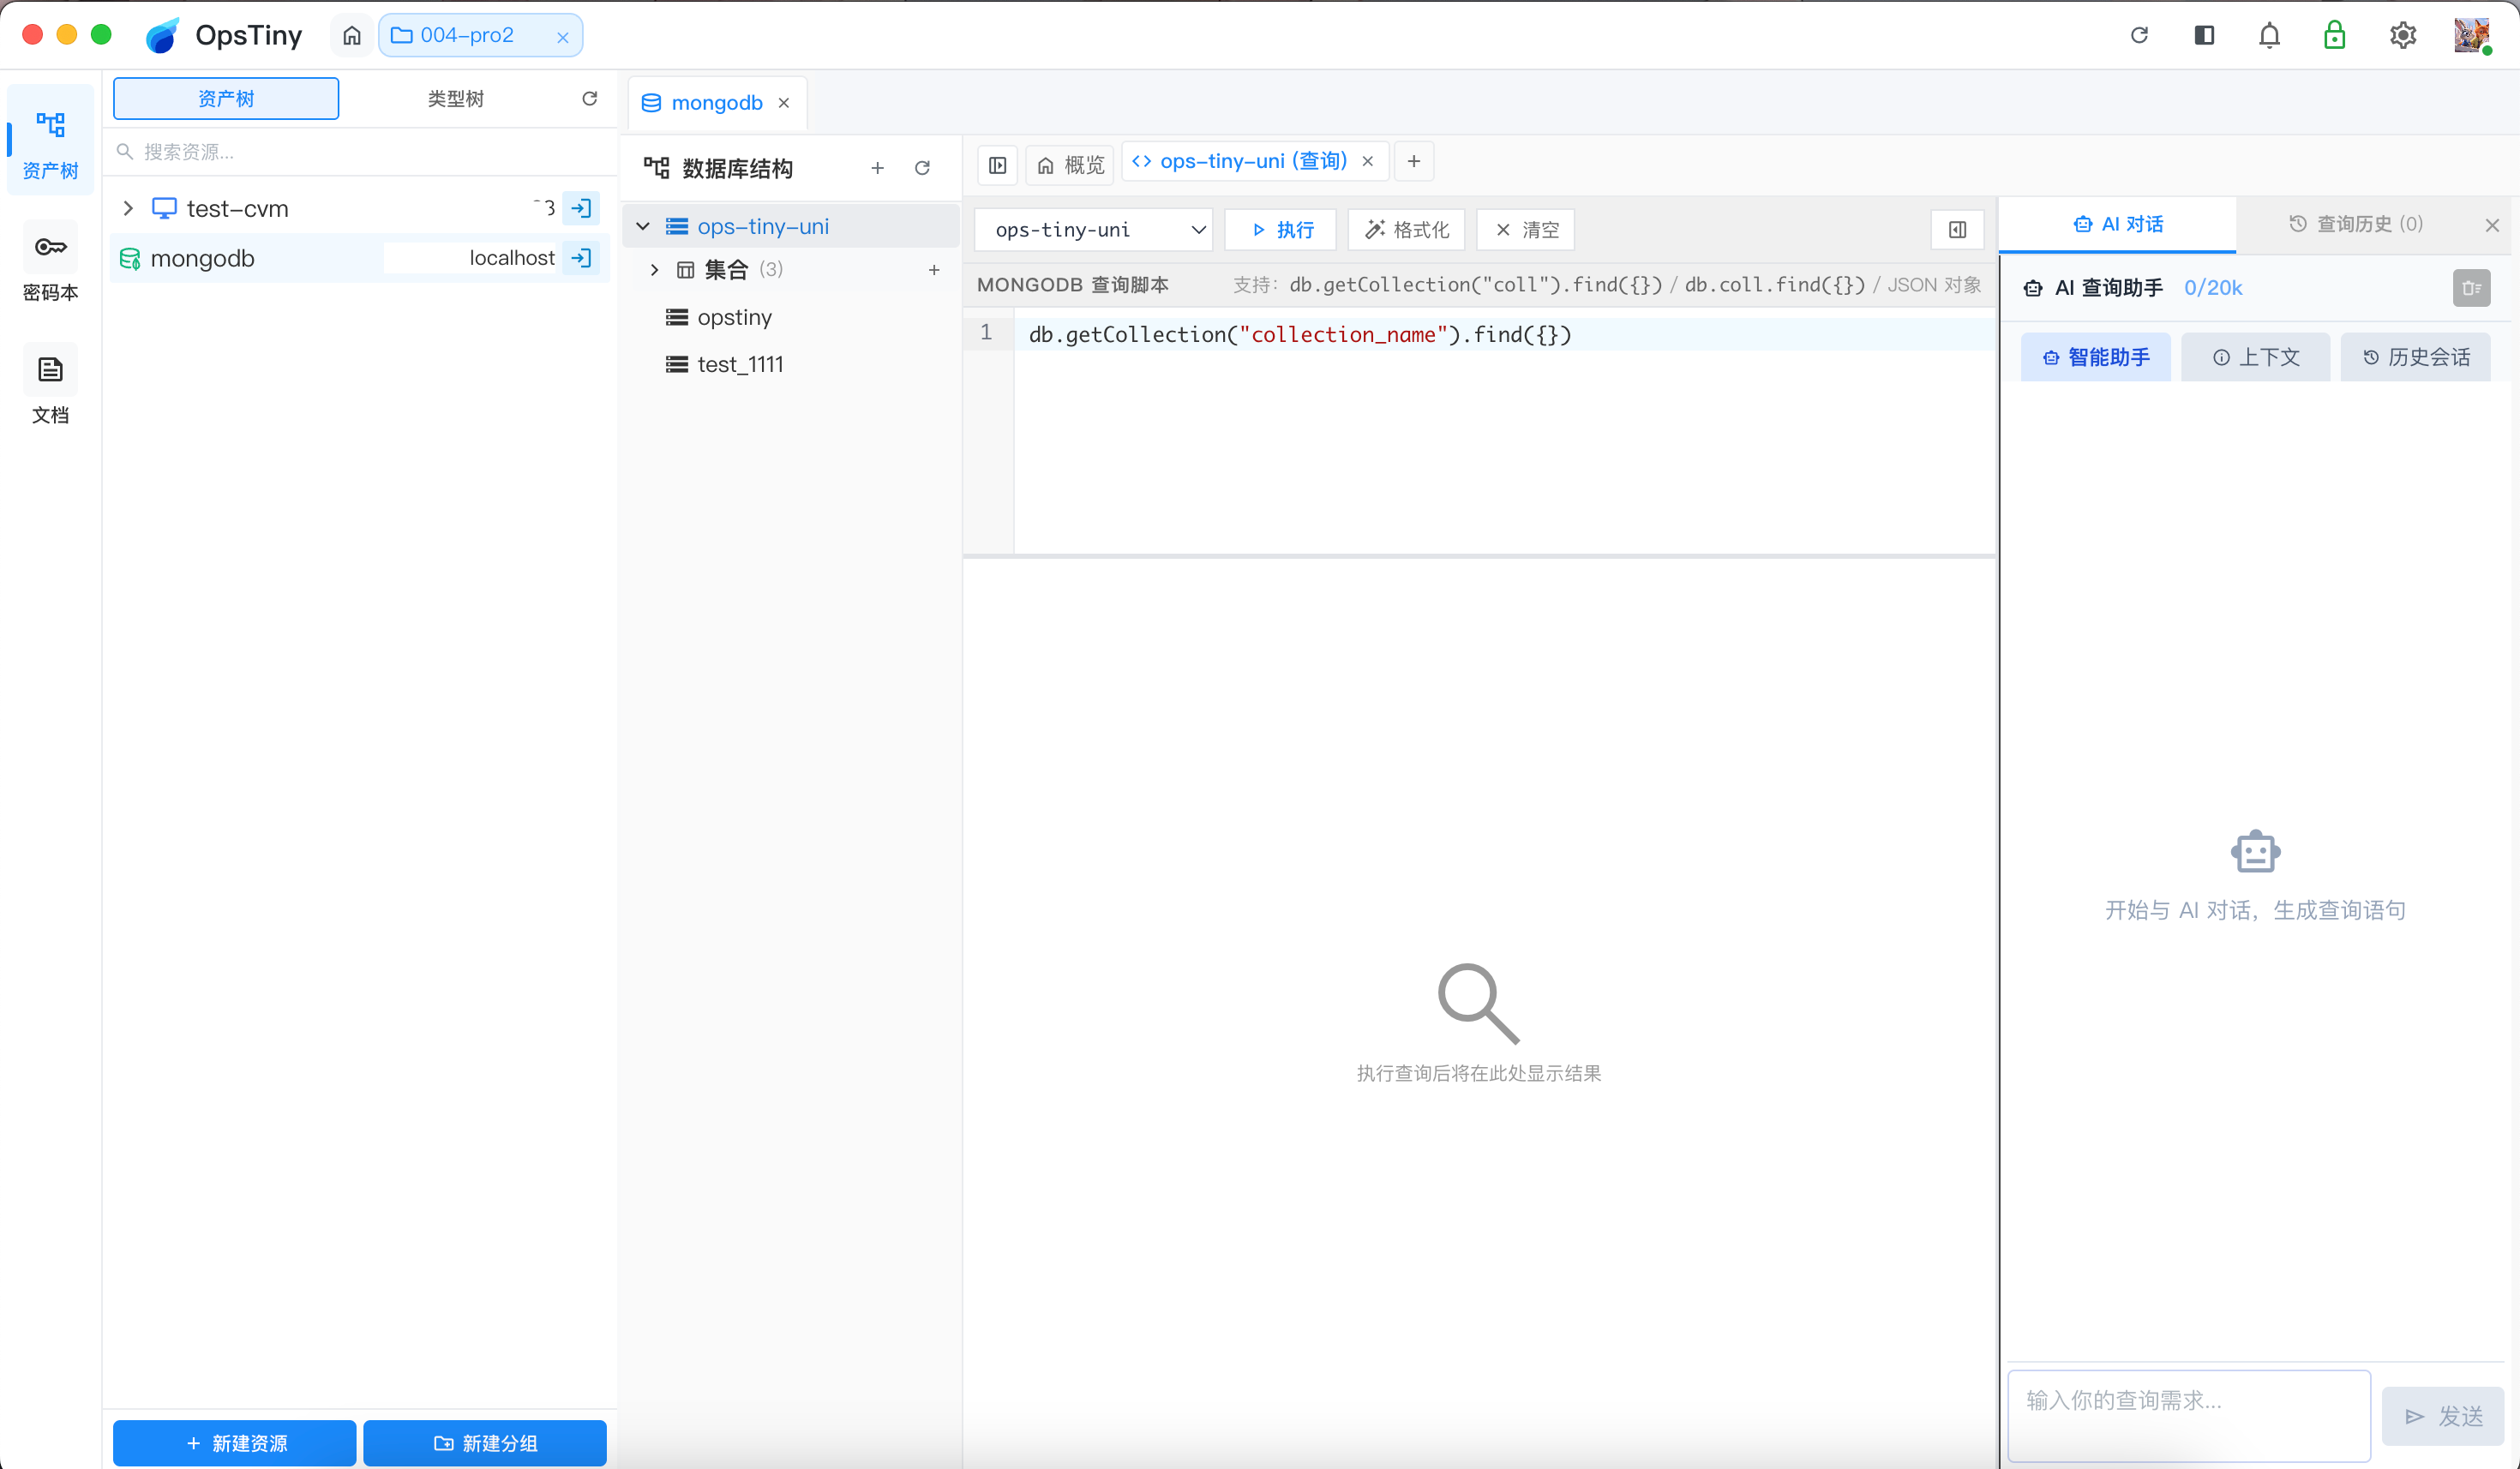Click the 0/20k token counter

click(x=2213, y=288)
